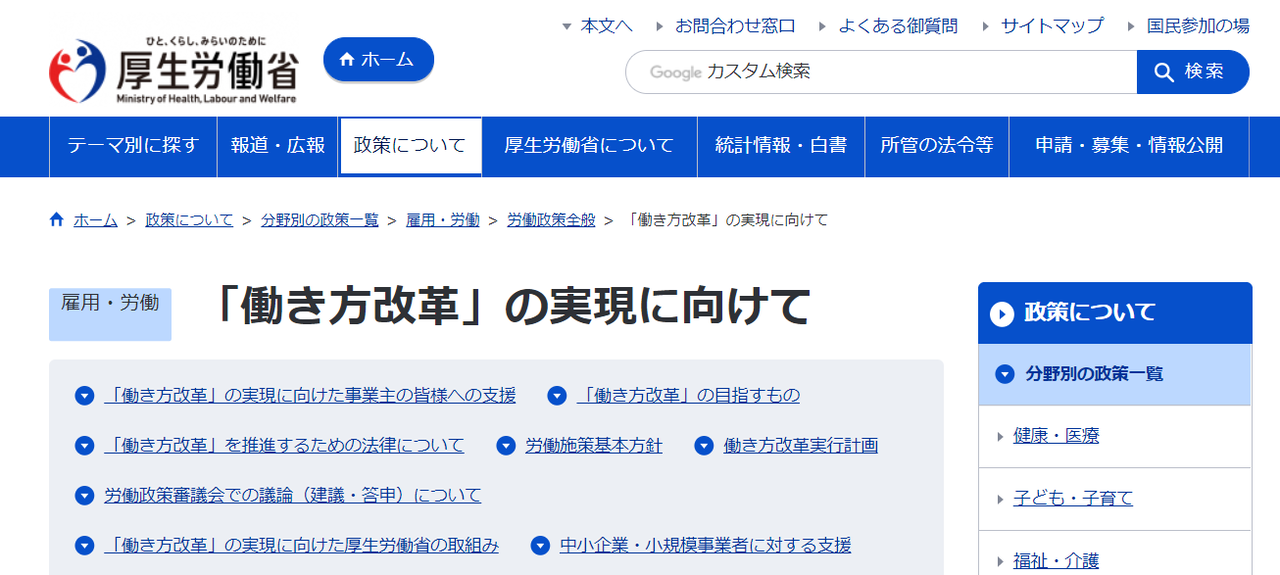The image size is (1280, 575).
Task: Open the テーマ別に探す navigation menu
Action: [x=133, y=146]
